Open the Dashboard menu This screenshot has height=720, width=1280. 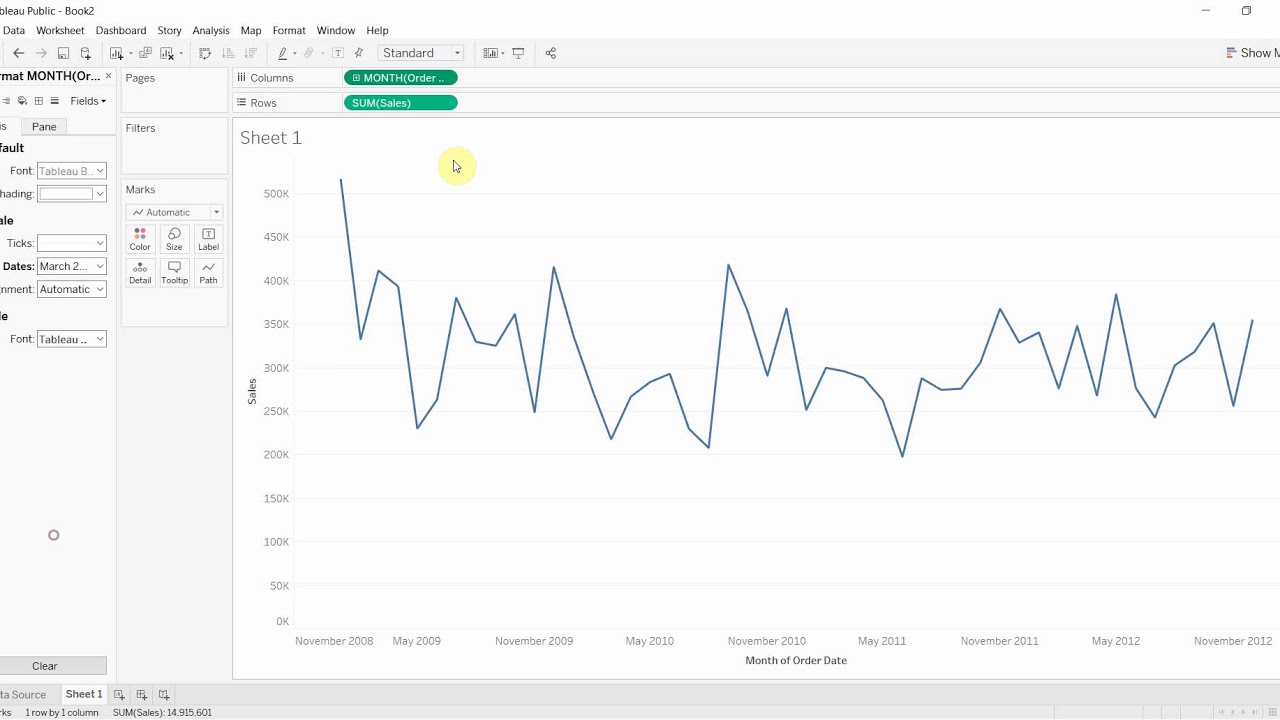point(121,30)
